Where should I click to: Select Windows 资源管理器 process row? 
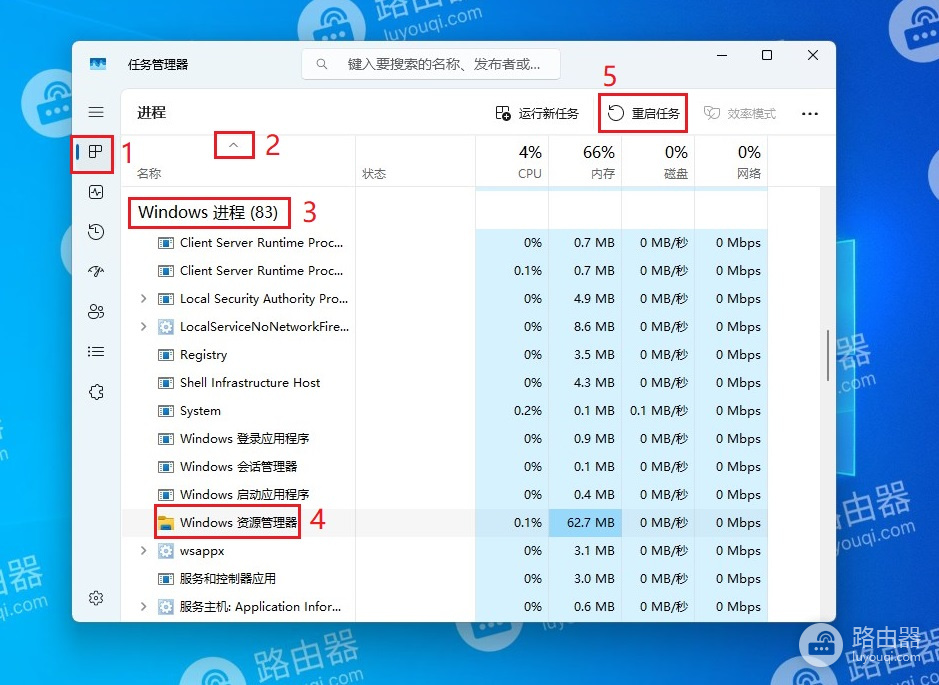444,523
